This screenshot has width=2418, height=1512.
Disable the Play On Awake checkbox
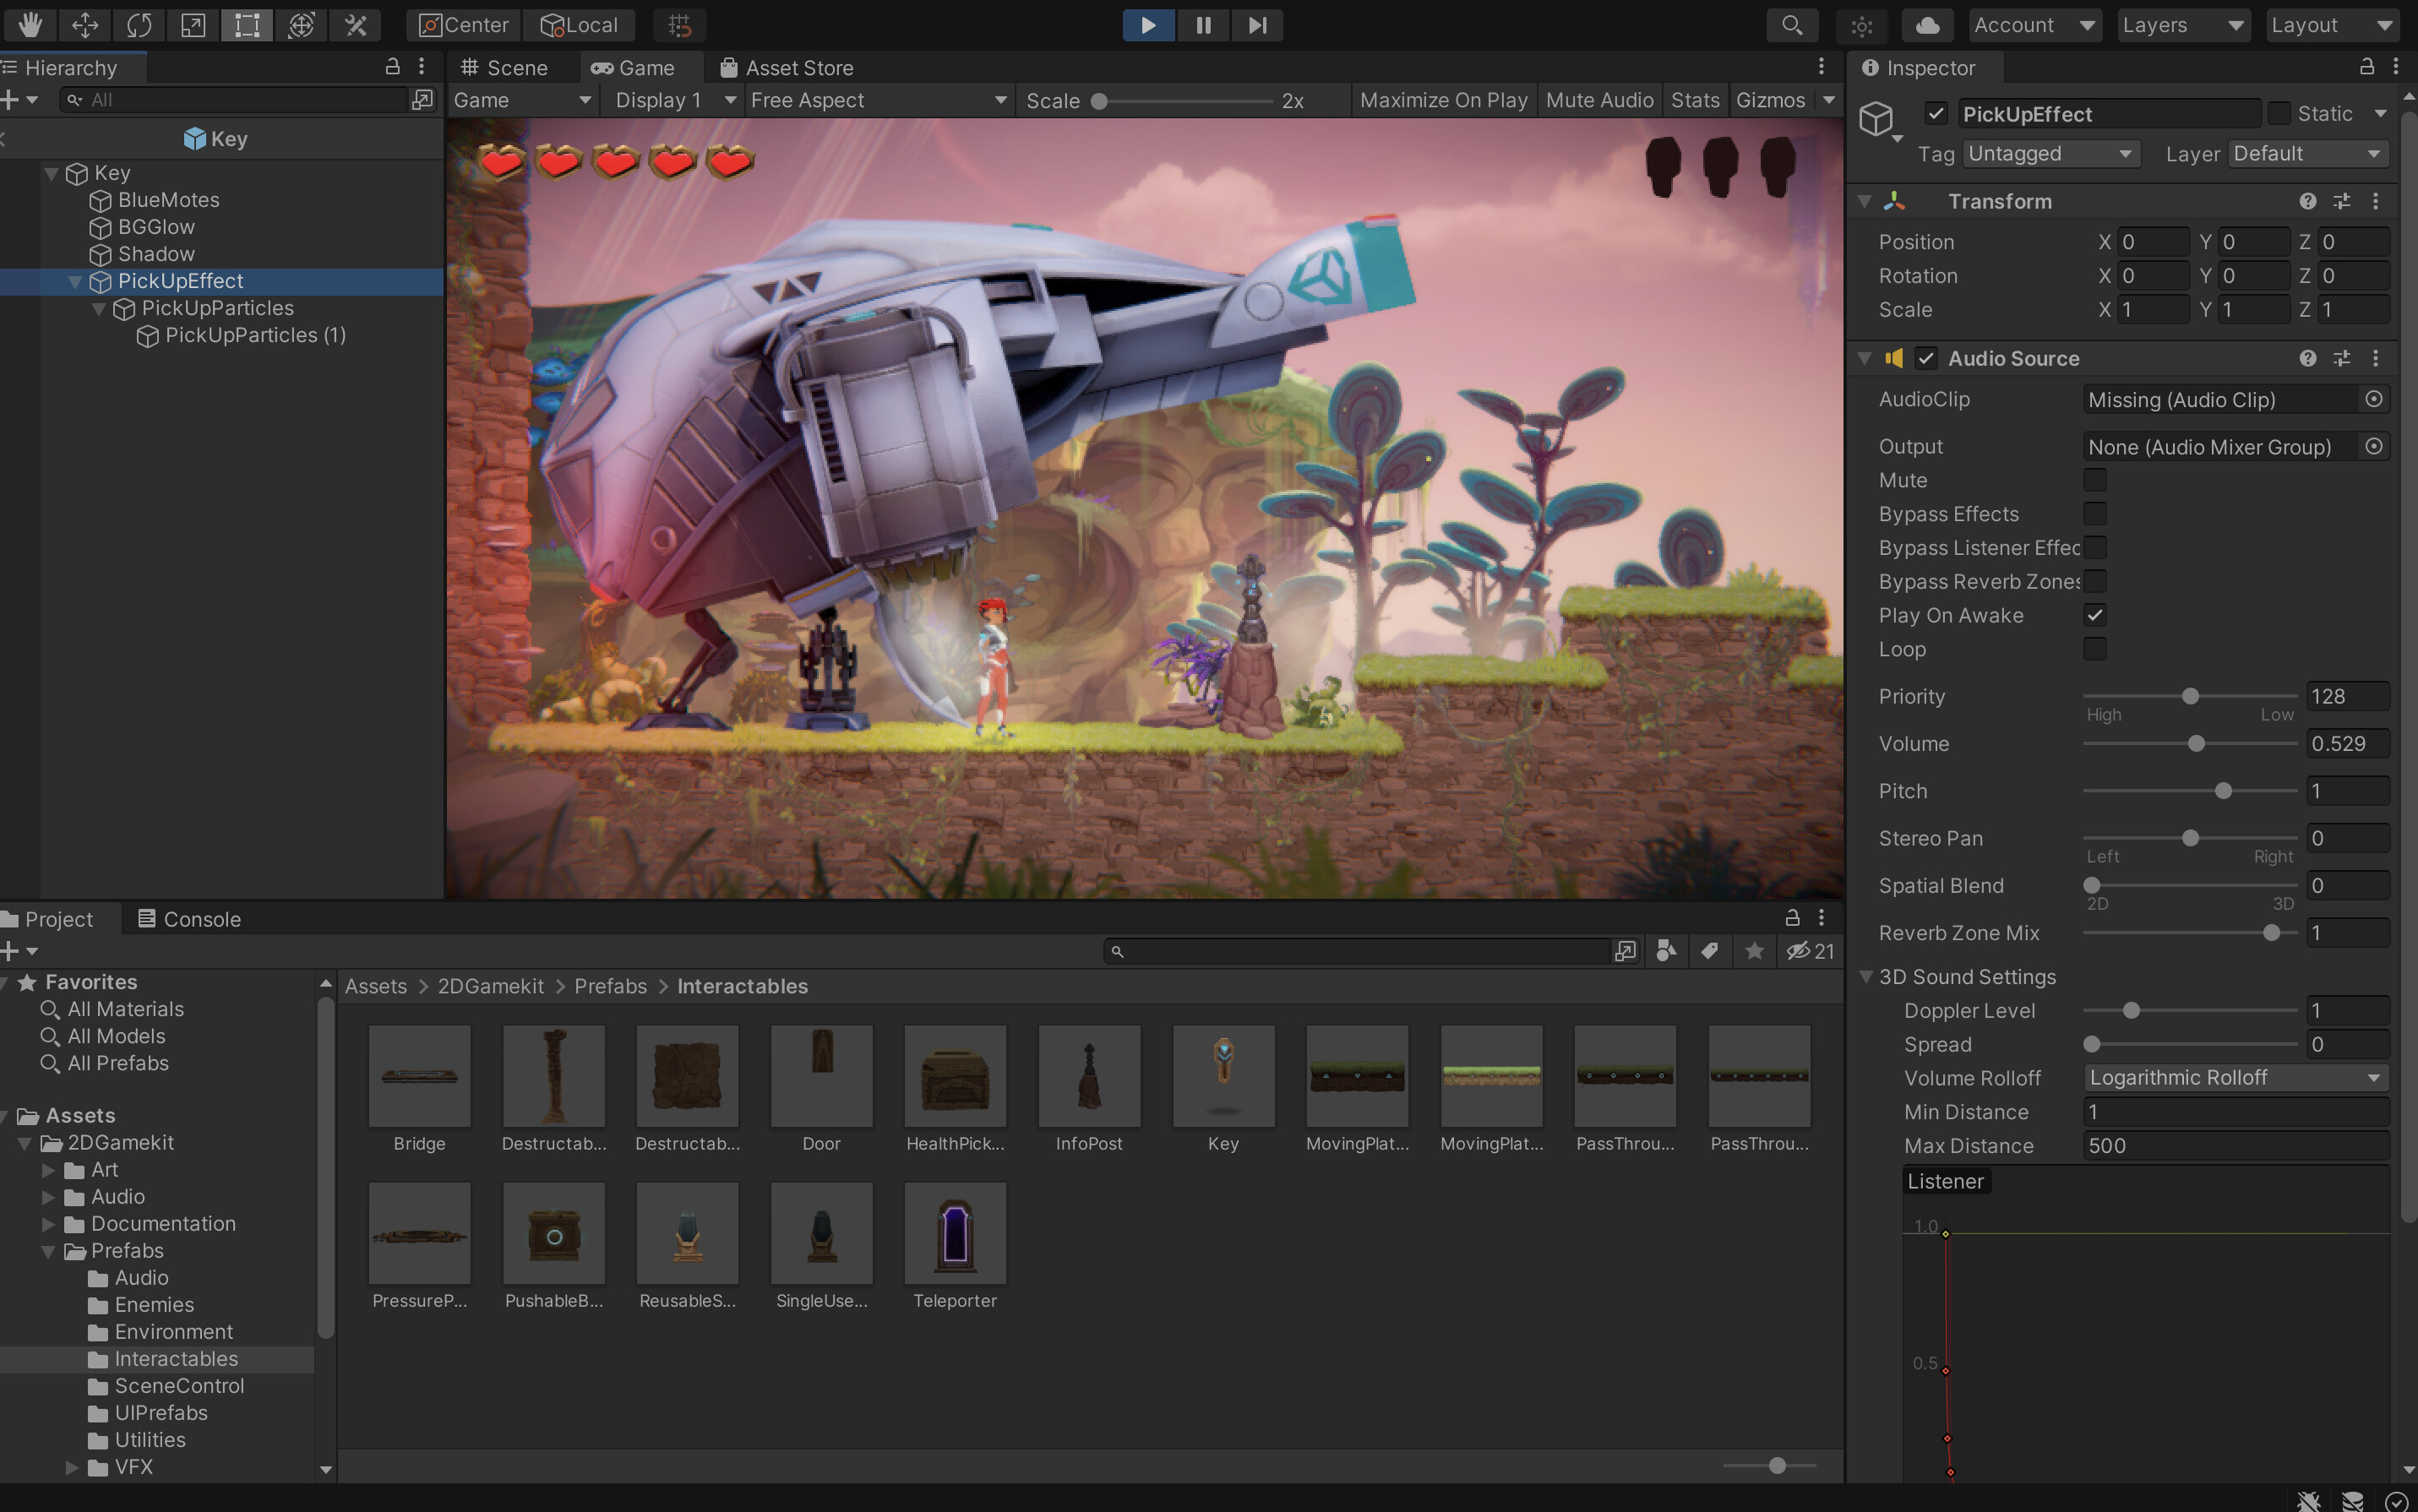pyautogui.click(x=2095, y=615)
